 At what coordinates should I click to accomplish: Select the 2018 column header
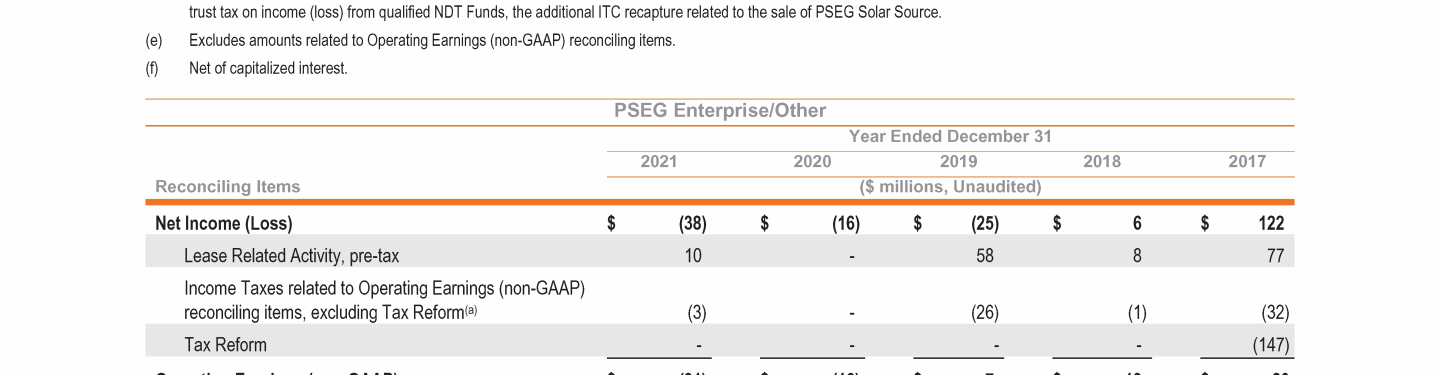coord(1102,161)
